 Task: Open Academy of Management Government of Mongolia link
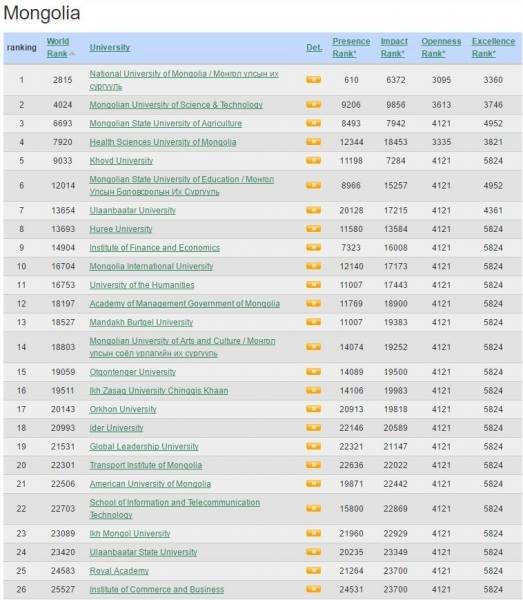coord(185,304)
